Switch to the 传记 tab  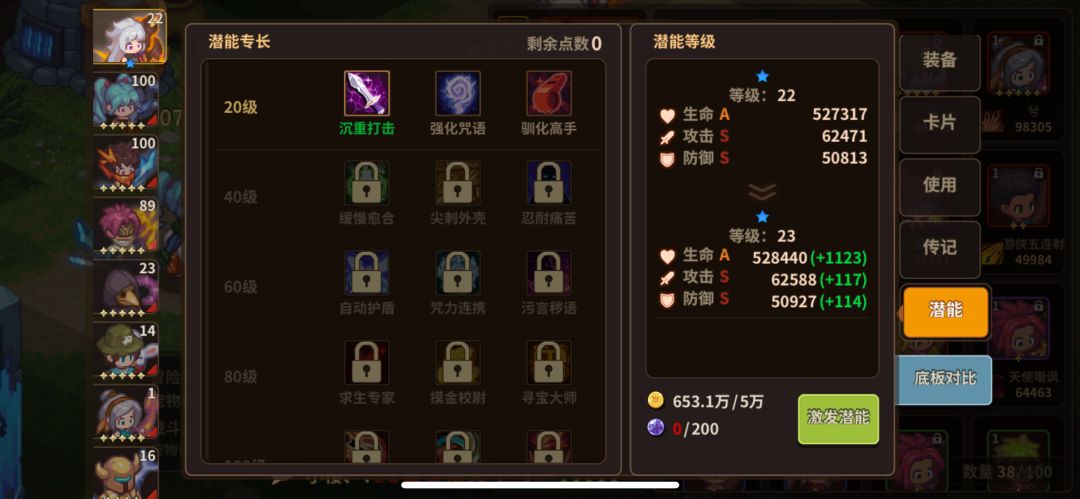[x=939, y=248]
